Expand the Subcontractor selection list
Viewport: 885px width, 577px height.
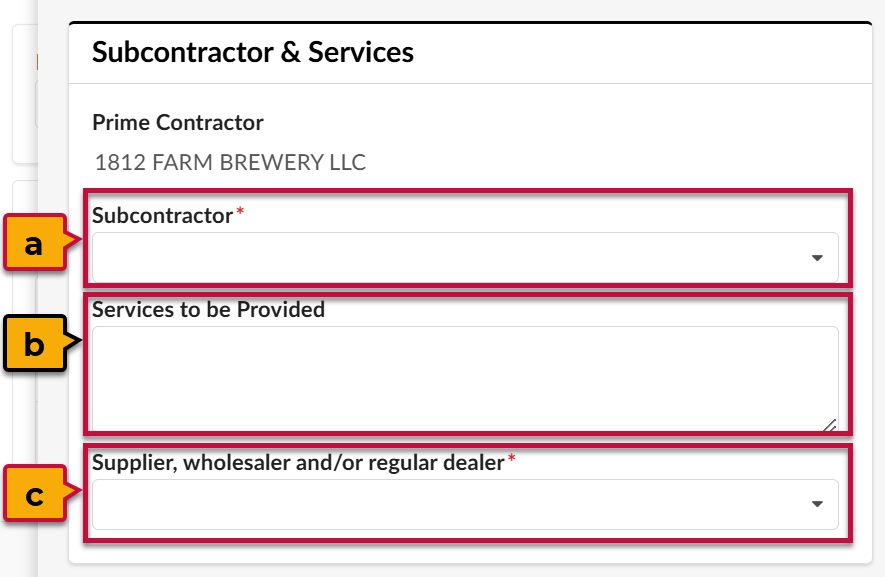pos(818,258)
